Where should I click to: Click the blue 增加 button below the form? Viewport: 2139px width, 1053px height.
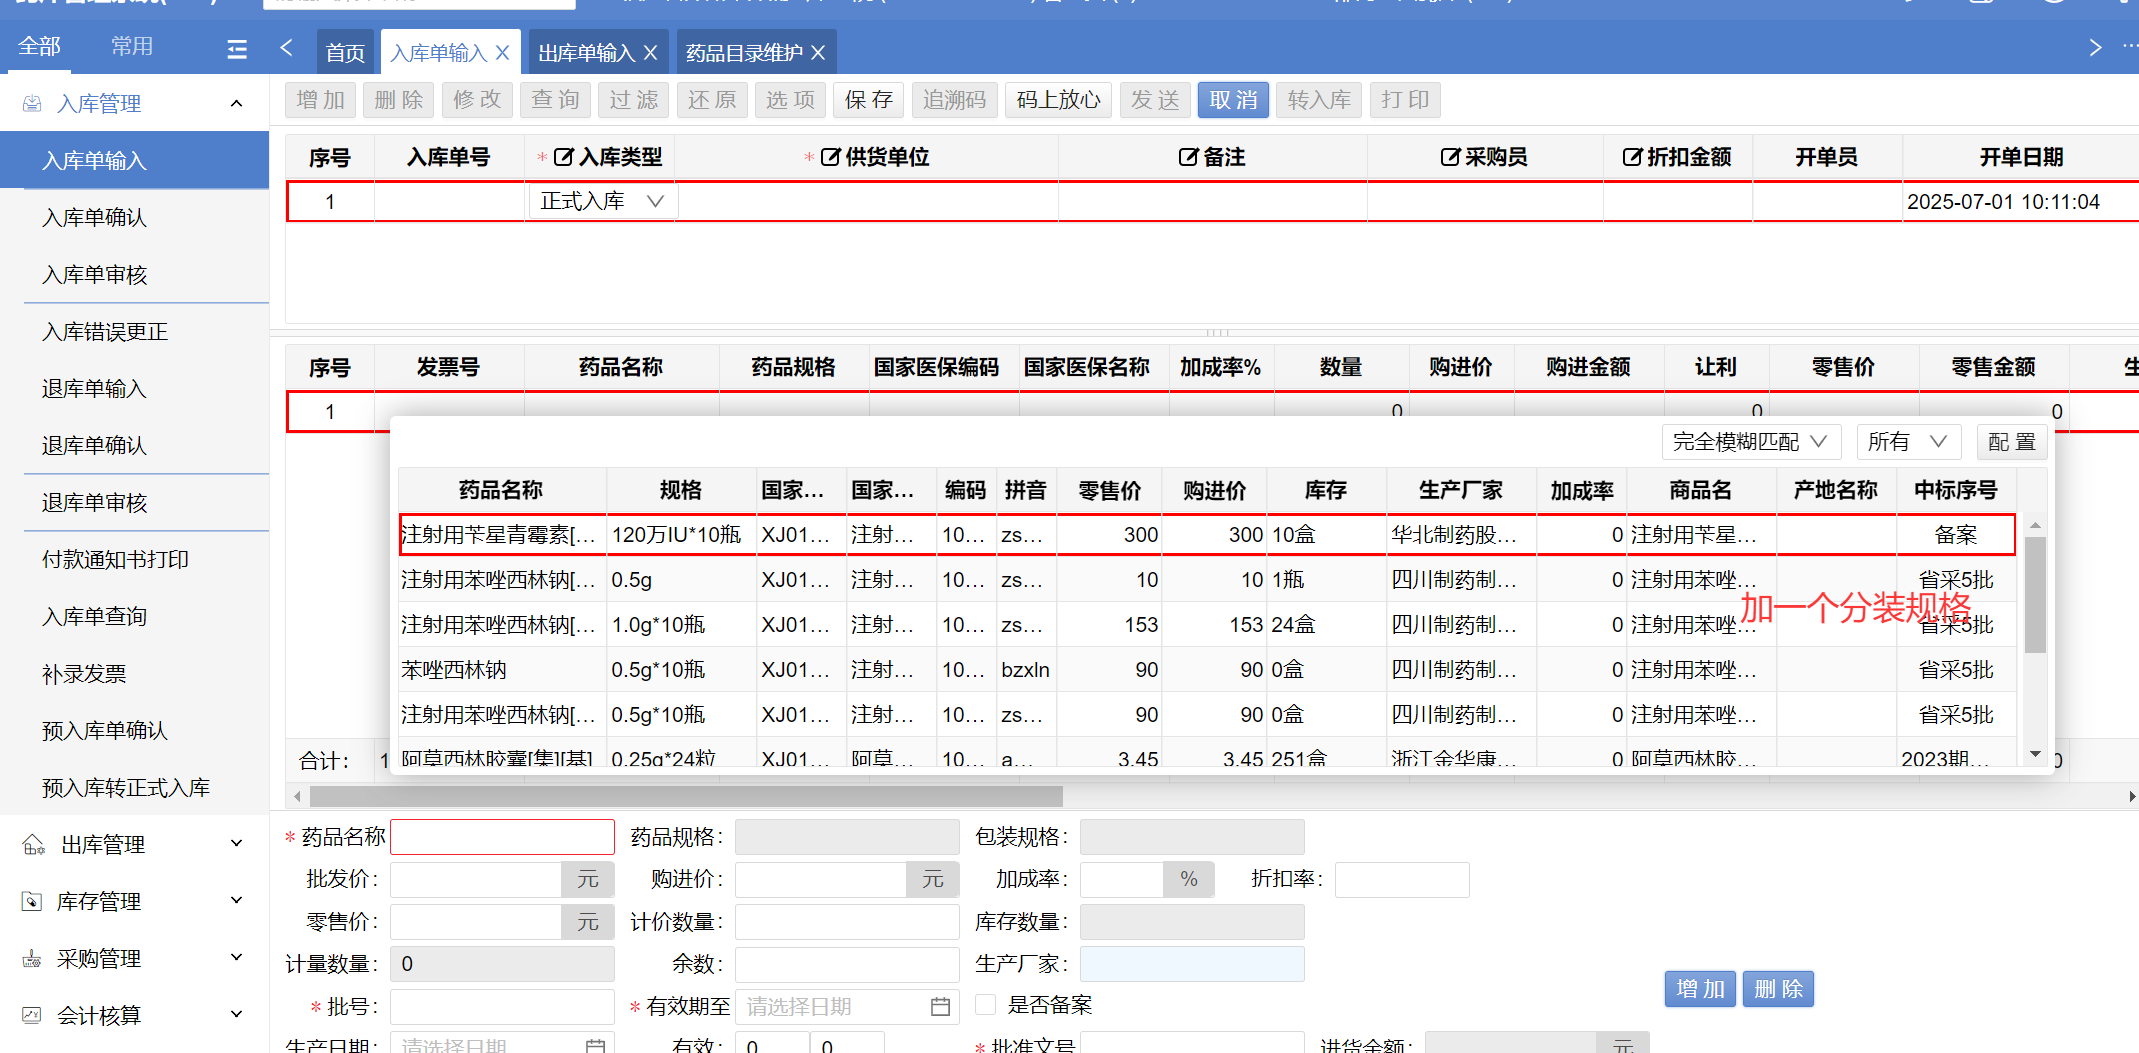click(x=1700, y=989)
